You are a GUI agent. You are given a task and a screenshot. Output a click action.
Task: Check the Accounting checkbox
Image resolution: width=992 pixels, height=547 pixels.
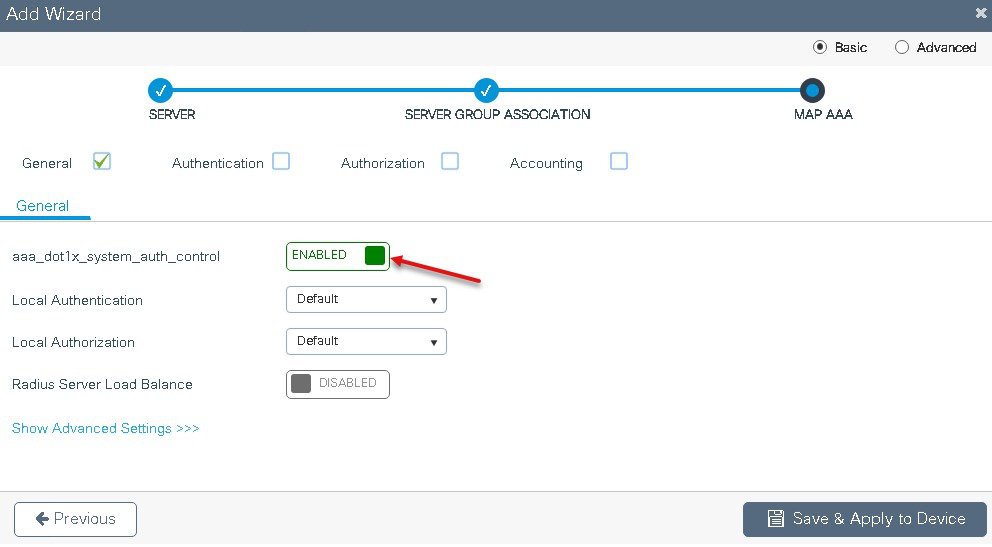point(619,162)
